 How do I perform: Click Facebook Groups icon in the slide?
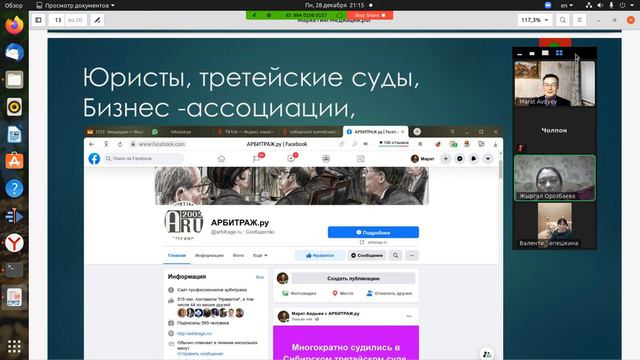pos(326,159)
